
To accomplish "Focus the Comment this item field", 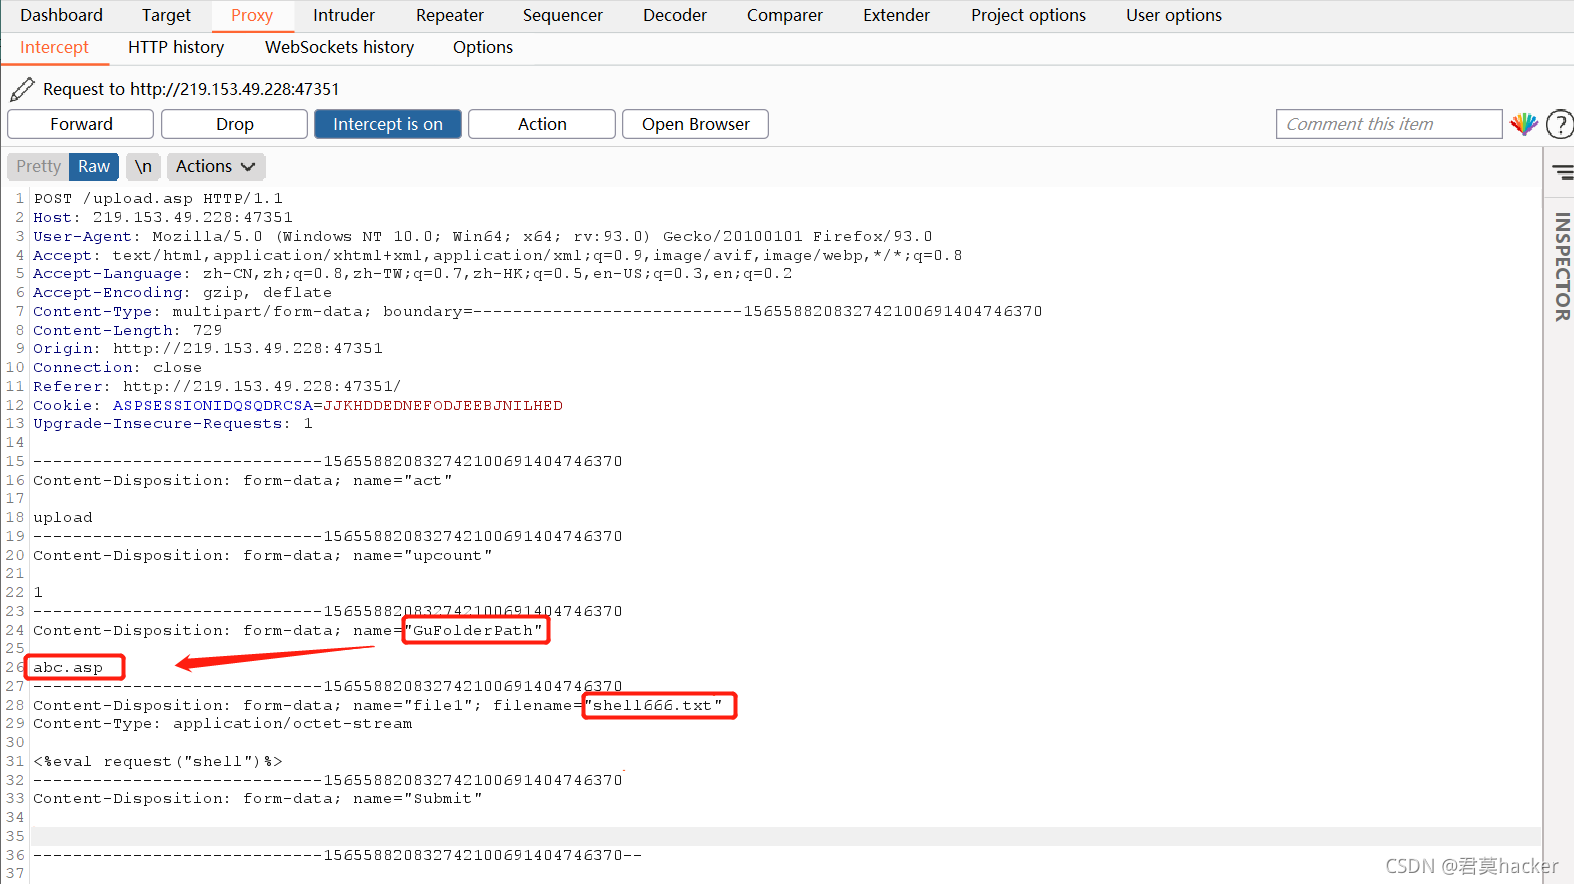I will click(x=1389, y=124).
